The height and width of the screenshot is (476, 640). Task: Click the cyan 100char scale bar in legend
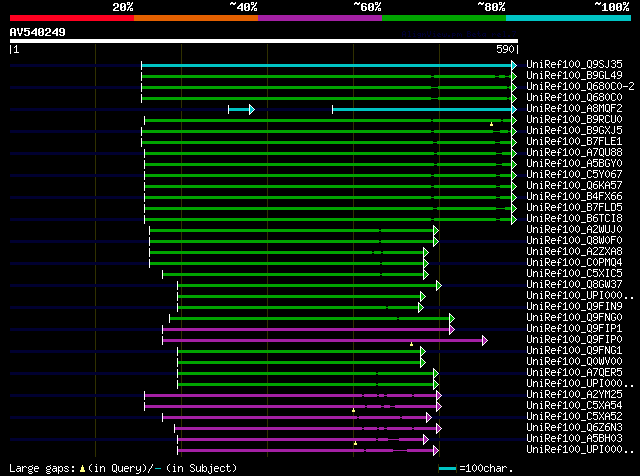(447, 469)
